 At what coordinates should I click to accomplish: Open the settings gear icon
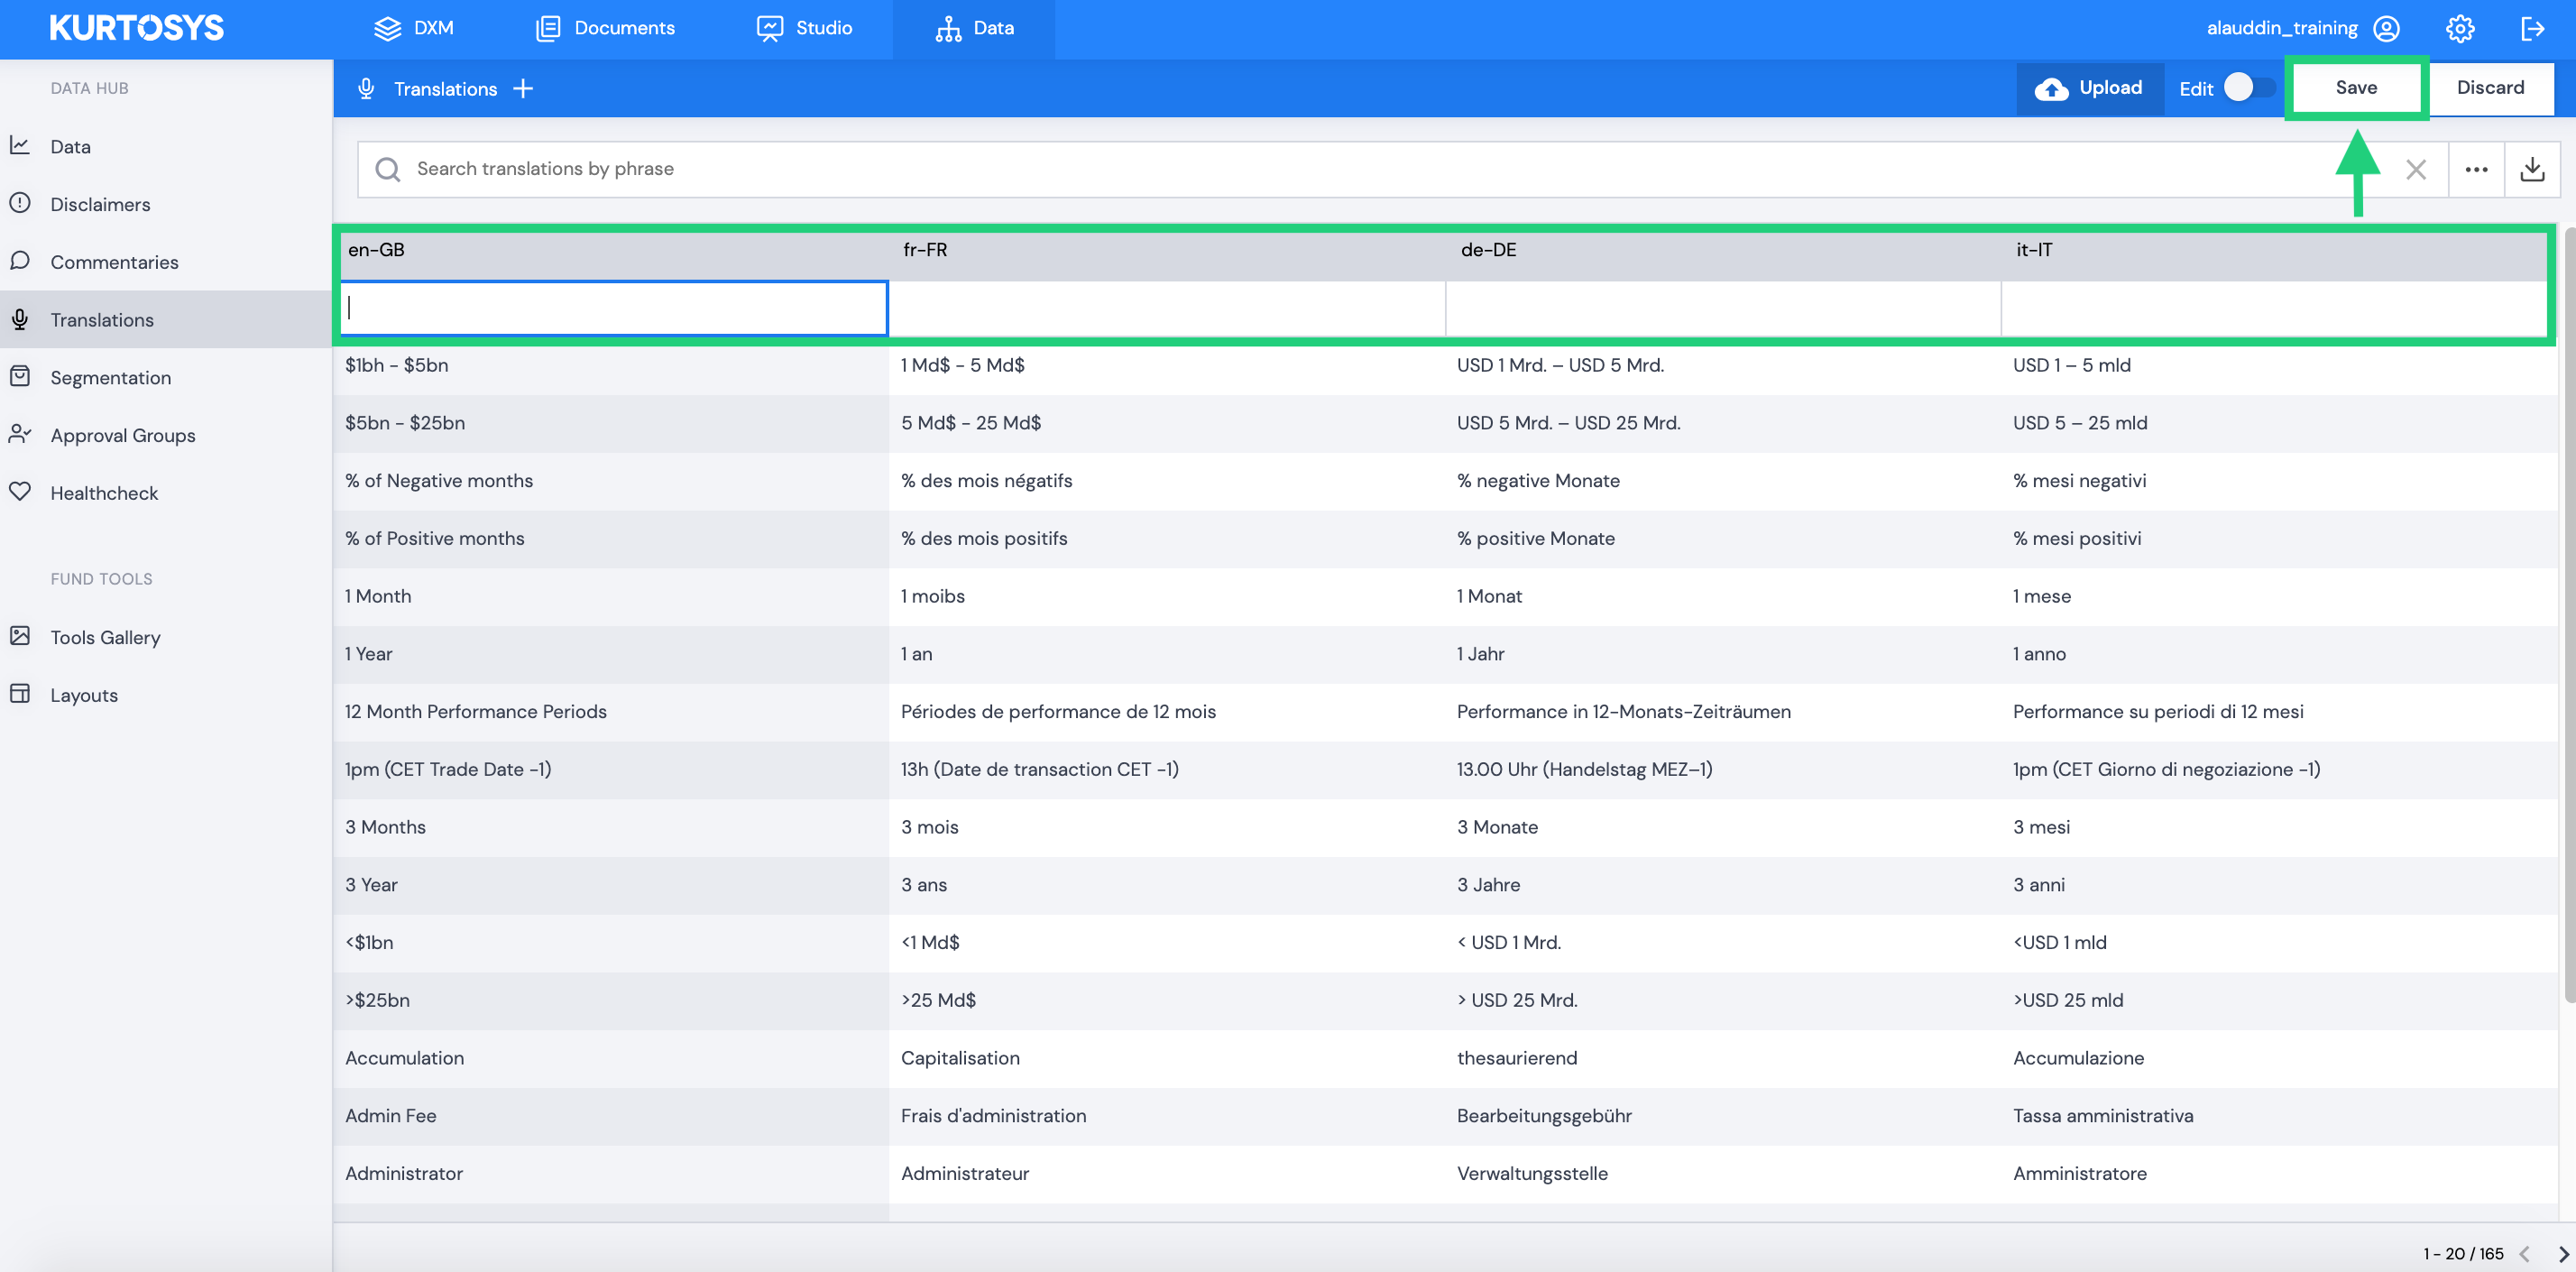2460,28
